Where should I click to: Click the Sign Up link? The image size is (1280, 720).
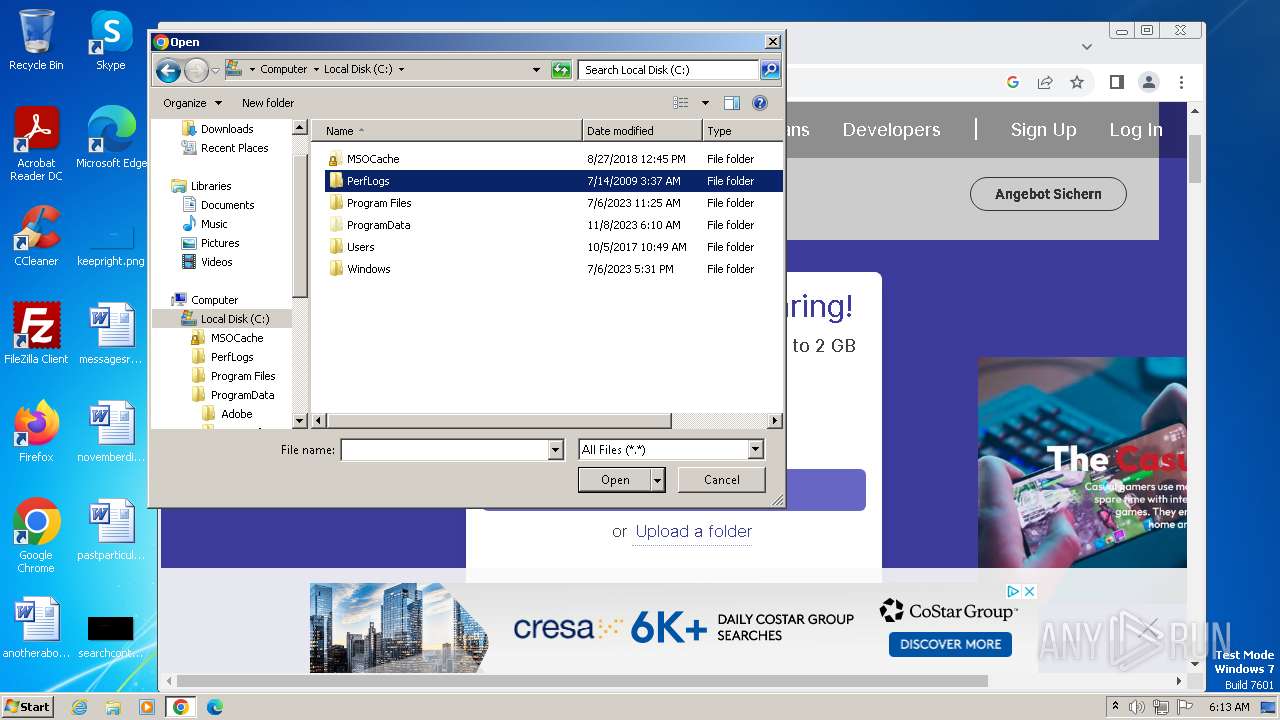tap(1043, 130)
